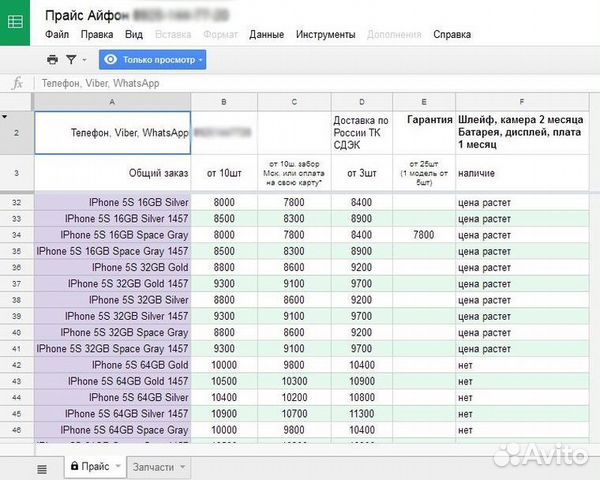Select value 10700 in row 45
This screenshot has height=480, width=600.
pyautogui.click(x=294, y=414)
